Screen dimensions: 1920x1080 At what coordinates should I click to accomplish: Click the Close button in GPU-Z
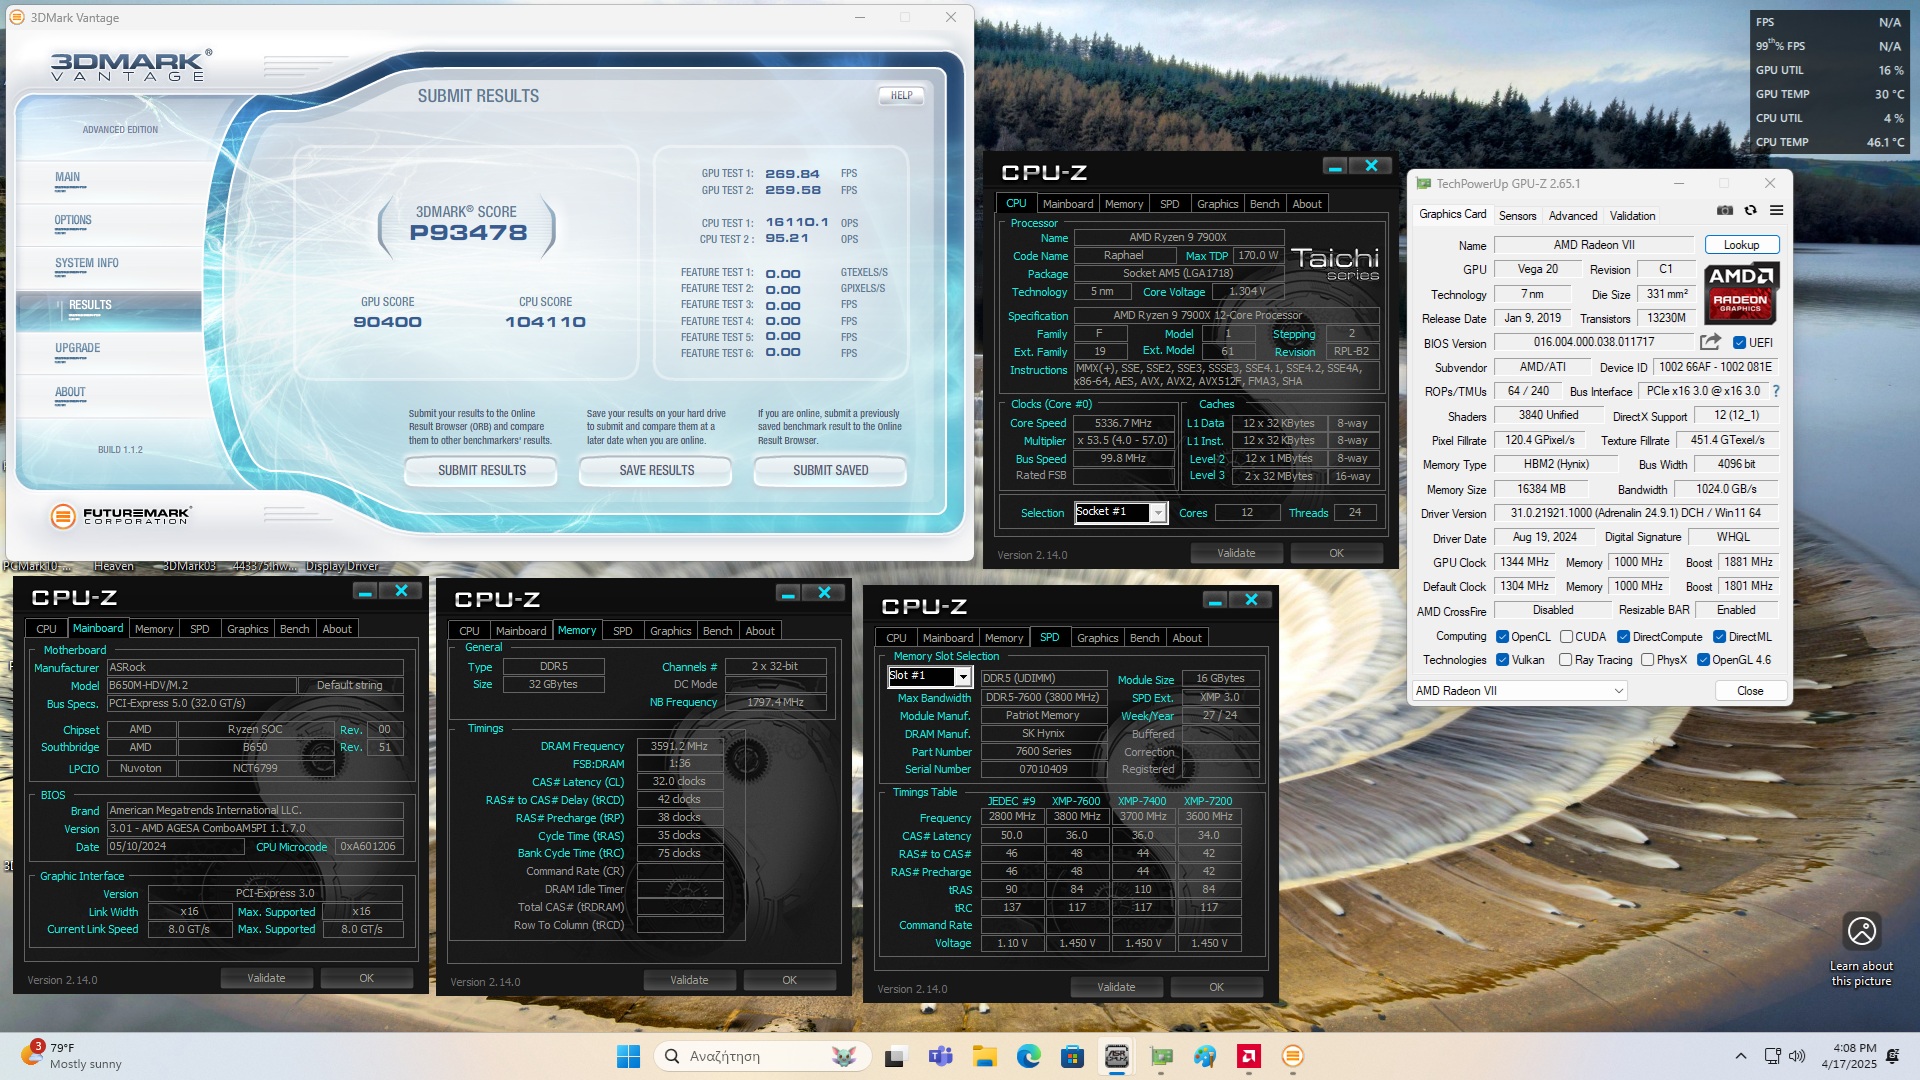pos(1750,691)
